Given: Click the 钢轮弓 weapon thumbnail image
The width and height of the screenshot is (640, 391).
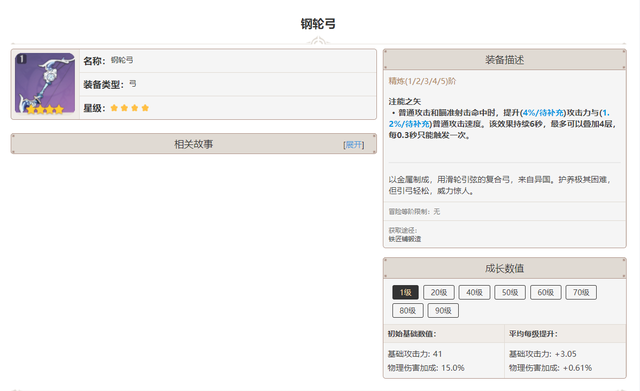Looking at the screenshot, I should pyautogui.click(x=45, y=83).
